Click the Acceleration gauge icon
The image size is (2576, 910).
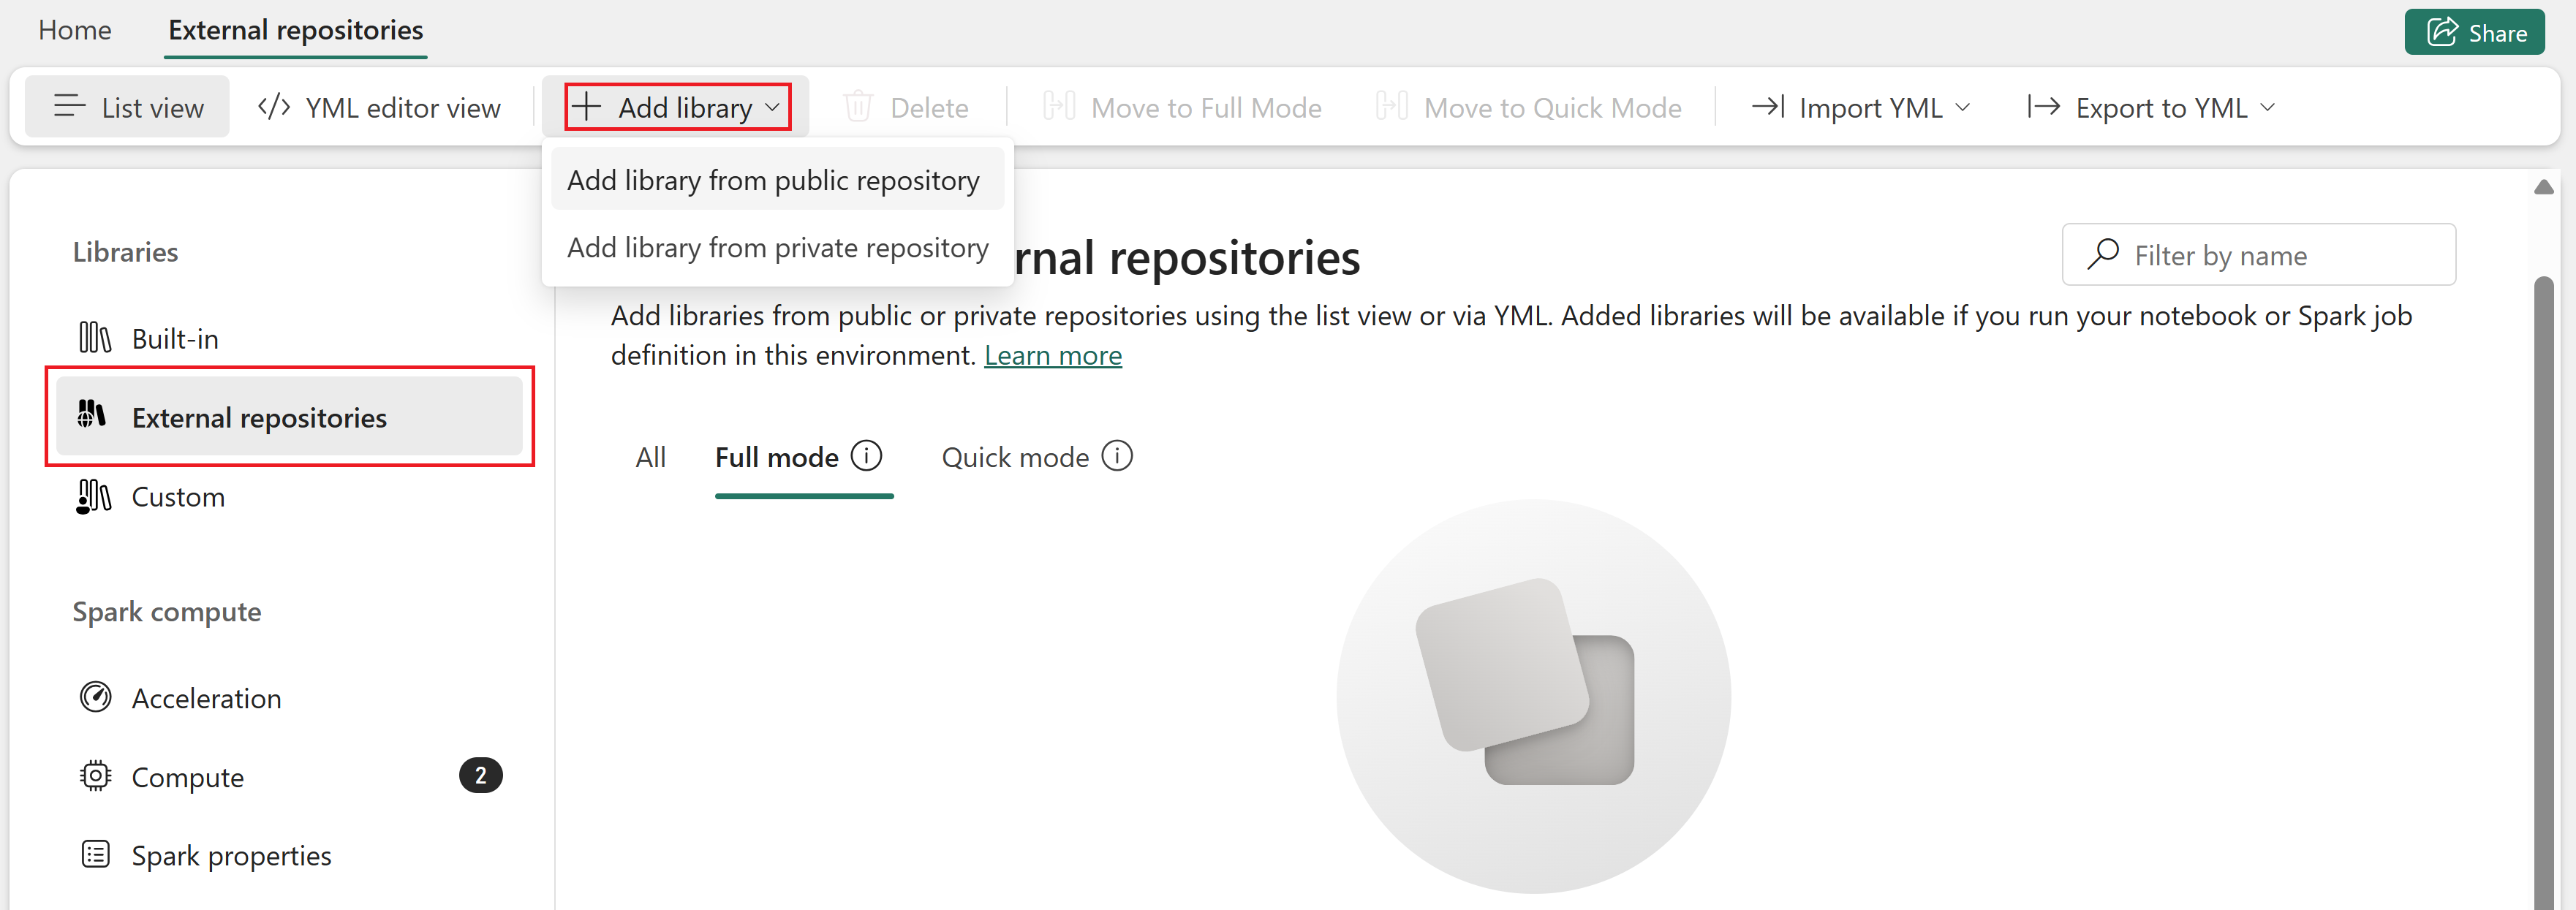95,697
